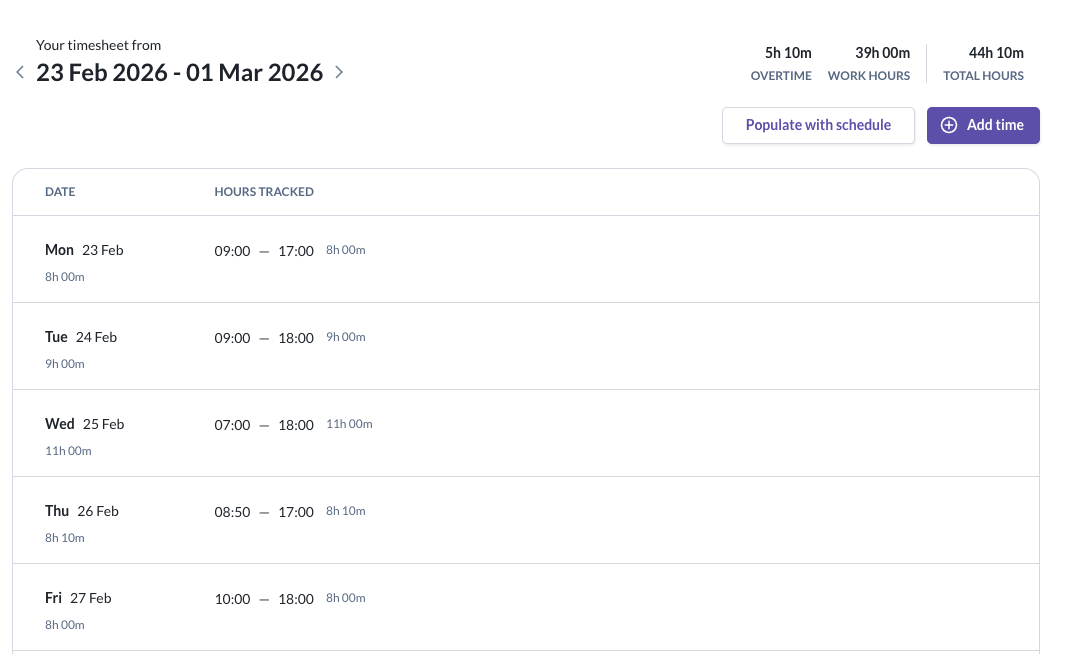Viewport: 1067px width, 654px height.
Task: Edit the 18:00 end time on Tuesday
Action: 296,338
